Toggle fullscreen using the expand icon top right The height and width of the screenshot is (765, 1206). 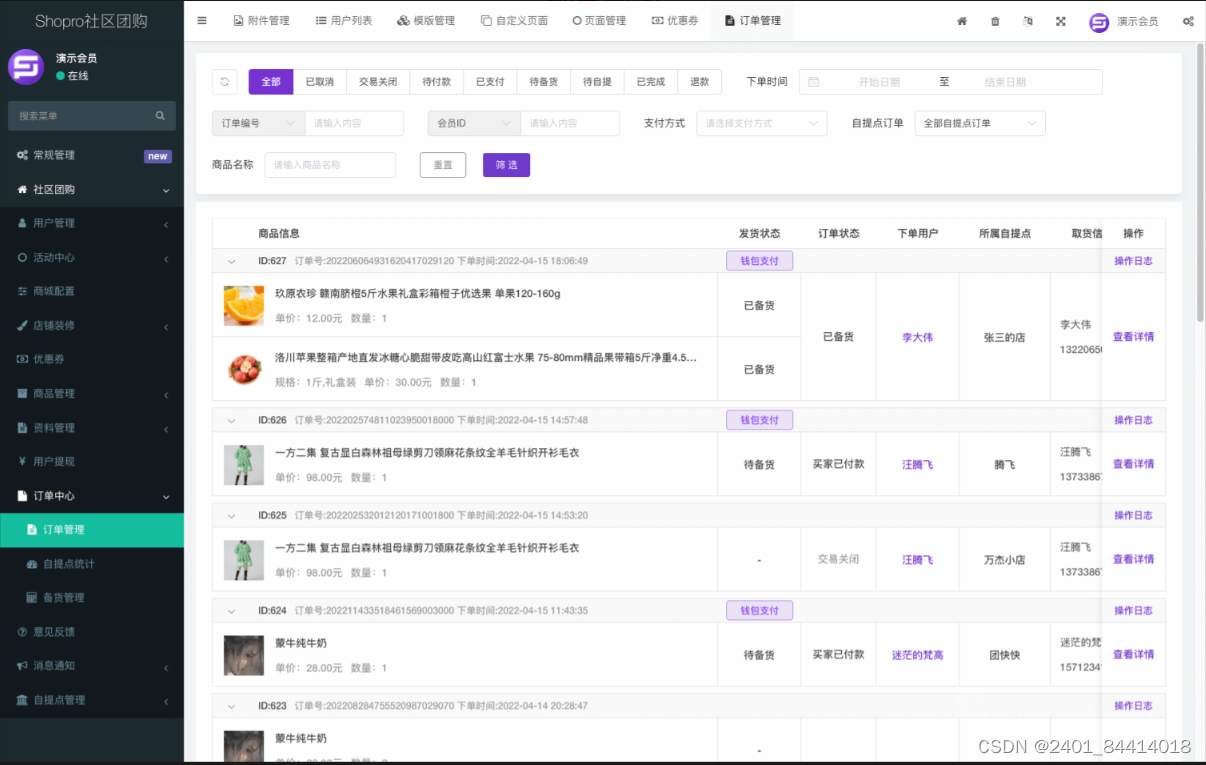pos(1060,21)
